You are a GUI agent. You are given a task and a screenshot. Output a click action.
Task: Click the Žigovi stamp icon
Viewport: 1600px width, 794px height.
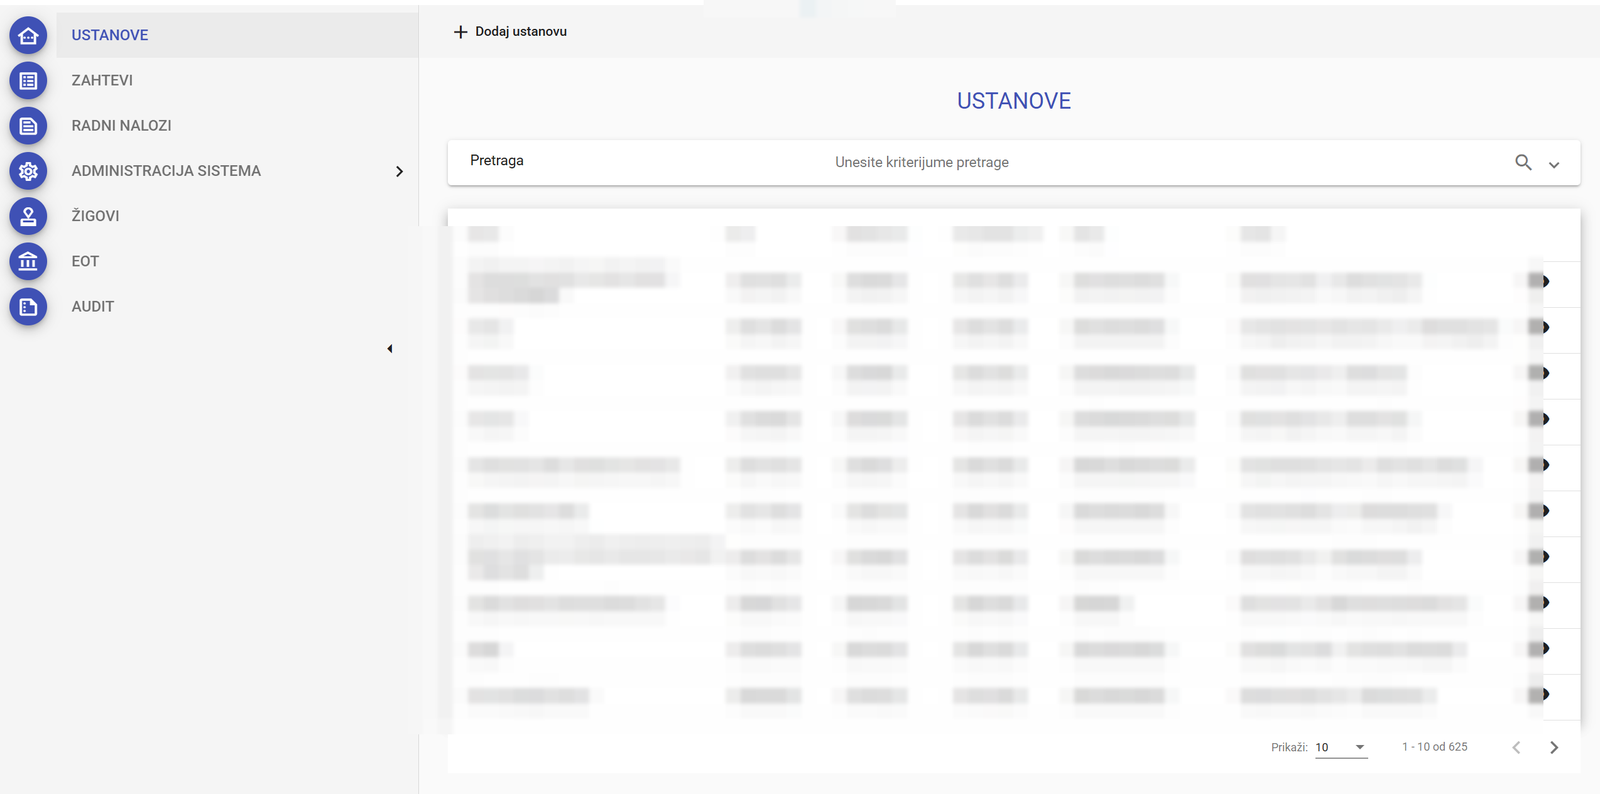click(28, 216)
